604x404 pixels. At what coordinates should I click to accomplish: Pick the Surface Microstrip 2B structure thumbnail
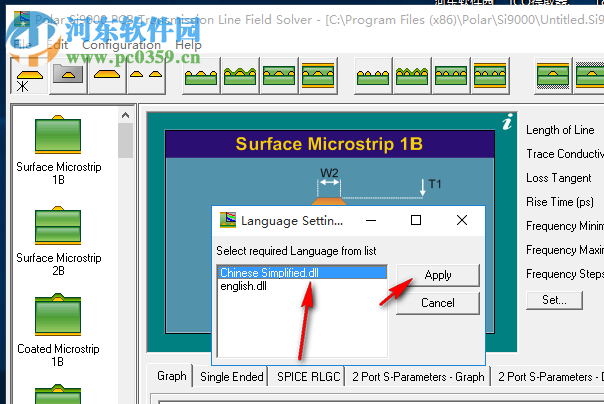pyautogui.click(x=58, y=225)
